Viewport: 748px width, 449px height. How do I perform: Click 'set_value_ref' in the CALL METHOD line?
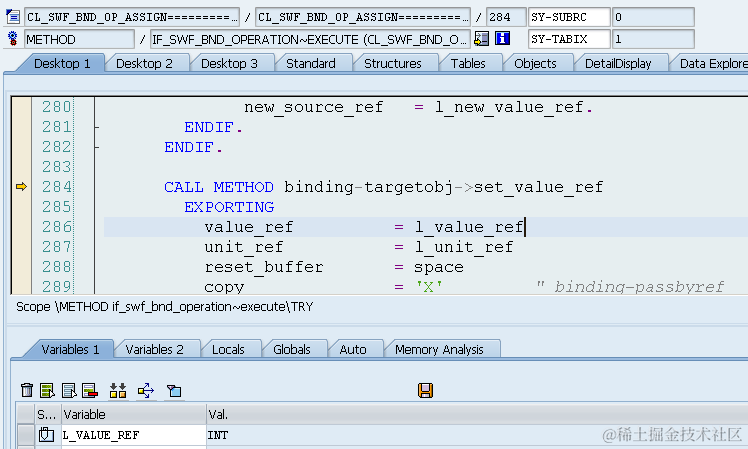538,187
